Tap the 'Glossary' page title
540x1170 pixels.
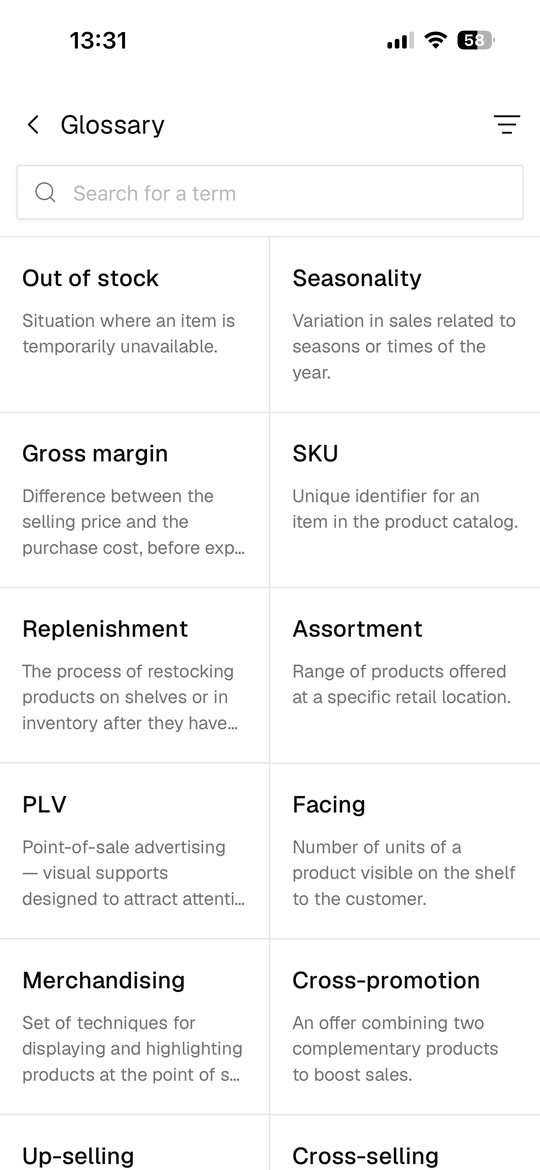coord(113,125)
